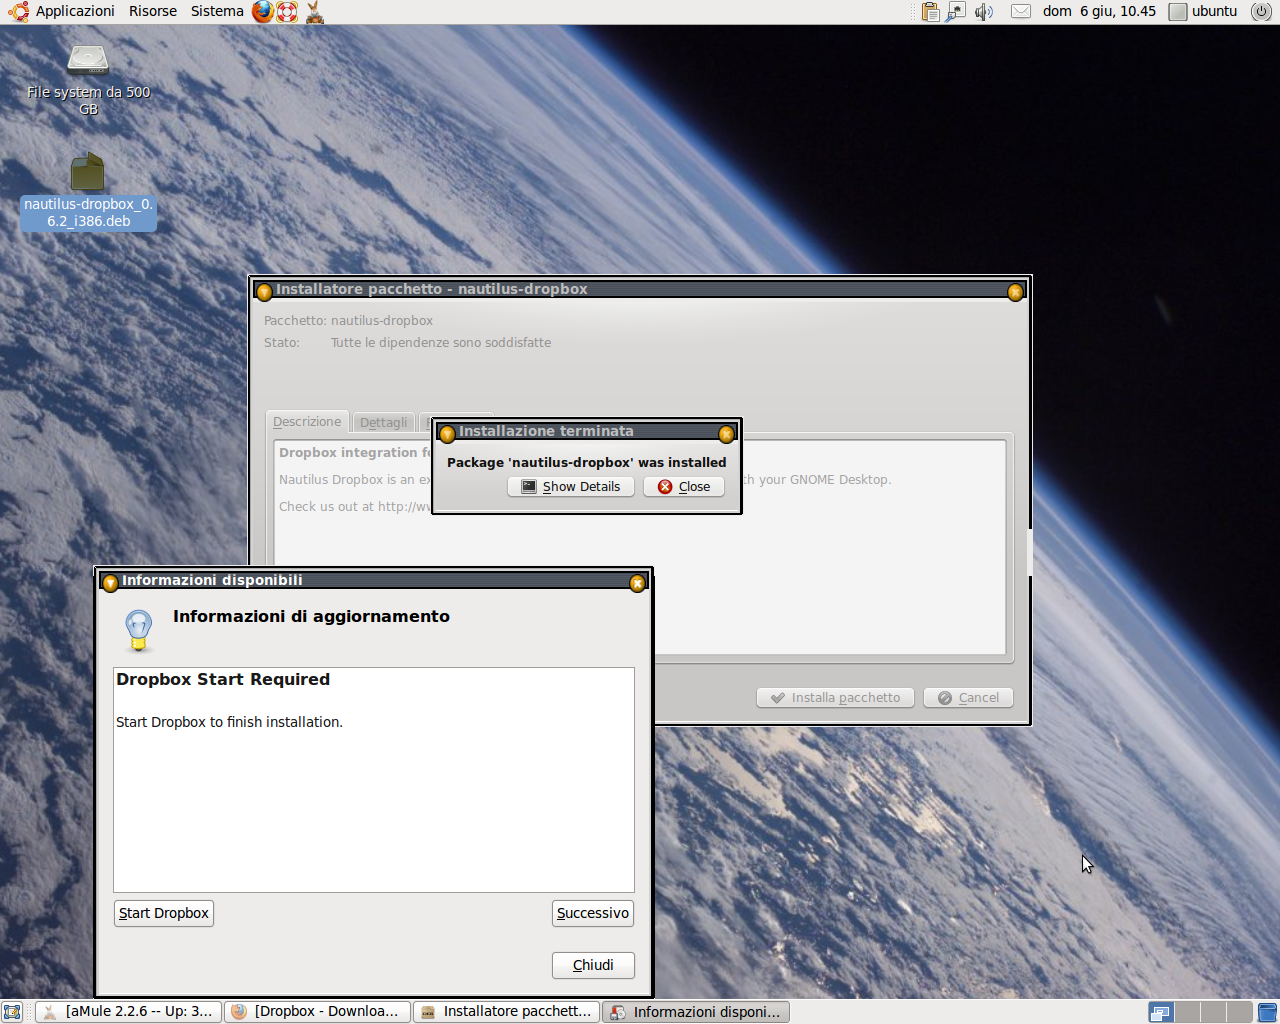Click the trash icon in bottom panel

[1267, 1012]
